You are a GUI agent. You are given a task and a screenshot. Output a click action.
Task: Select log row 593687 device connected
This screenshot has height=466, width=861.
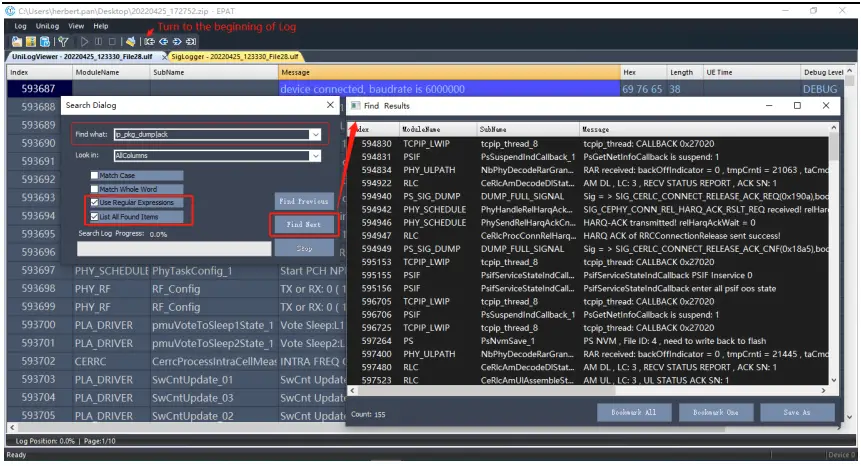(426, 89)
